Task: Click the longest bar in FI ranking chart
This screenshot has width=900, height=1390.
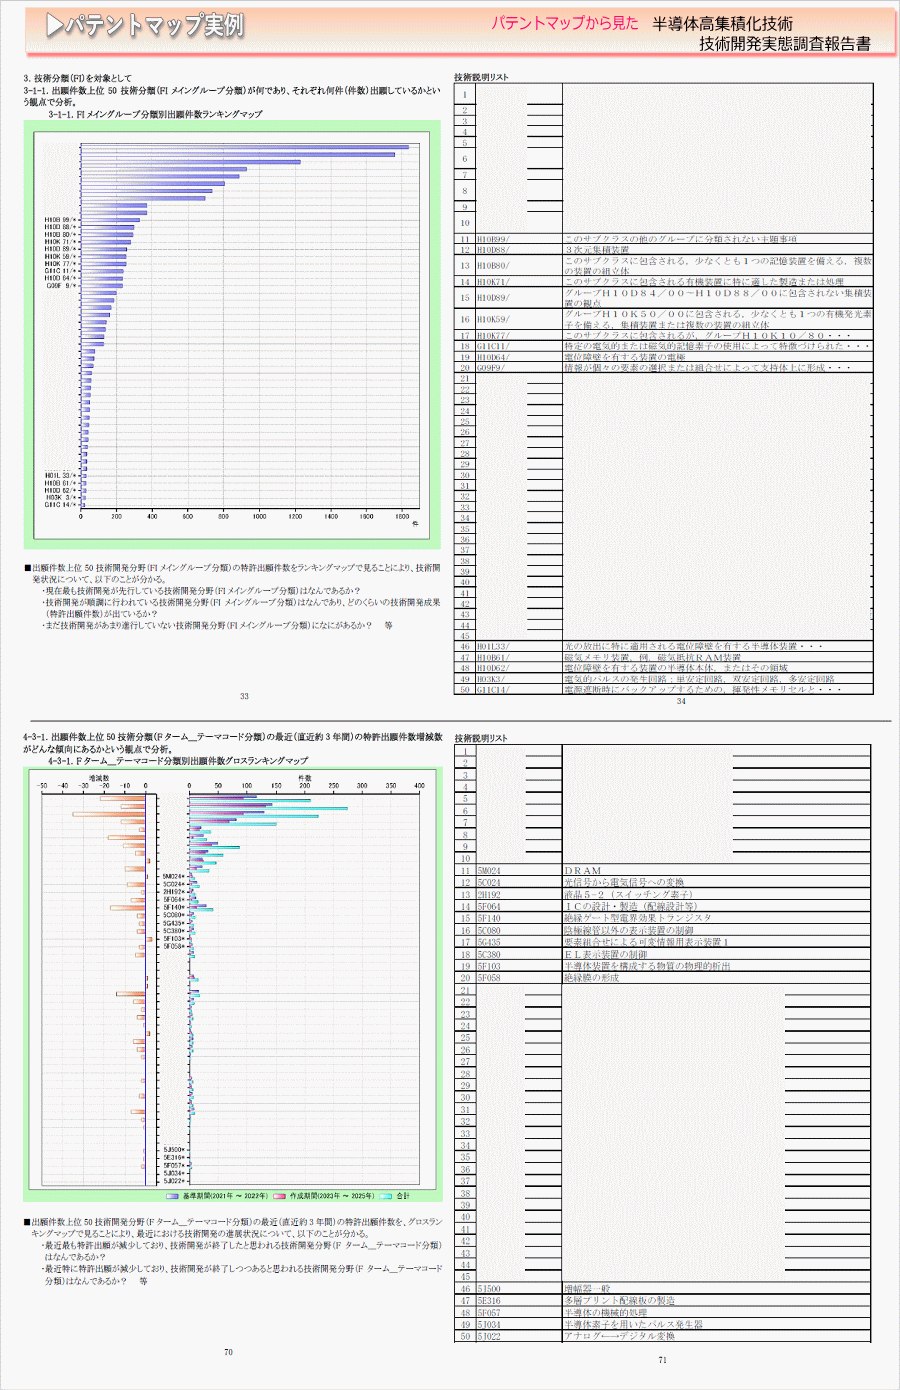Action: click(244, 147)
